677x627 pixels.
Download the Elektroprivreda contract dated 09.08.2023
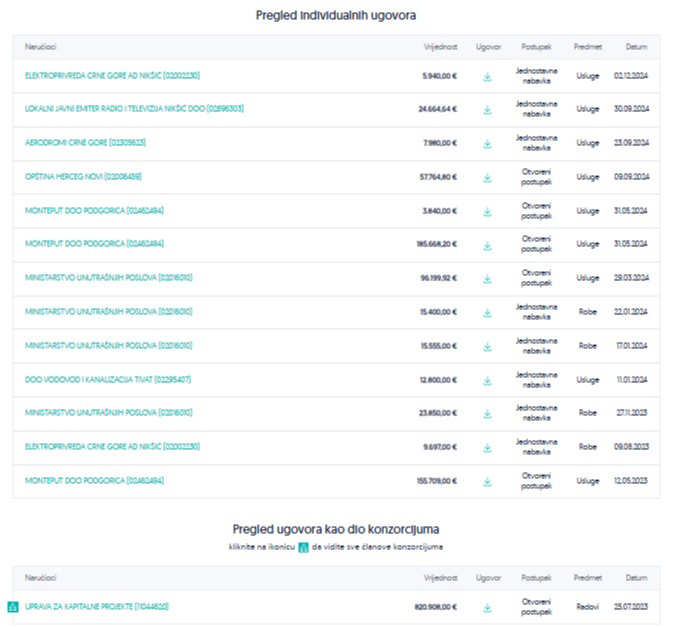point(487,448)
